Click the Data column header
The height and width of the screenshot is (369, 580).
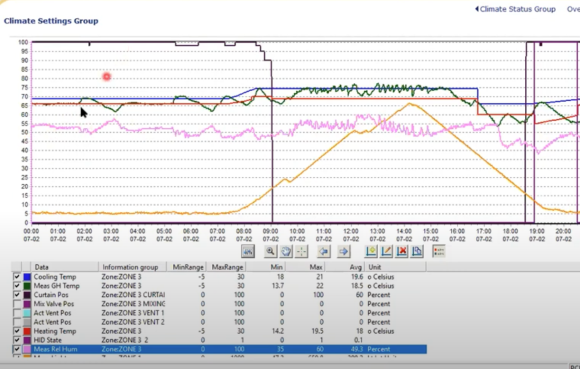coord(65,267)
